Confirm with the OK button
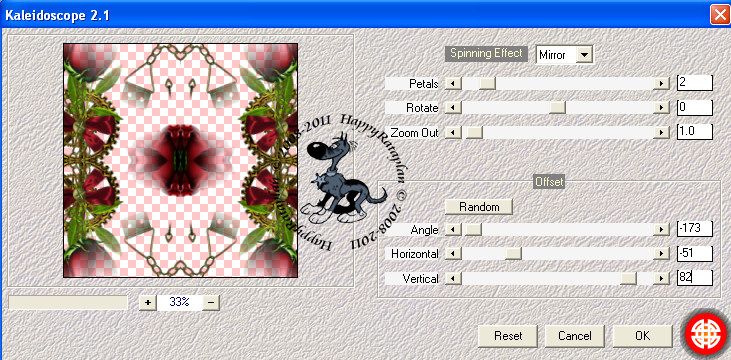The width and height of the screenshot is (731, 360). (642, 336)
